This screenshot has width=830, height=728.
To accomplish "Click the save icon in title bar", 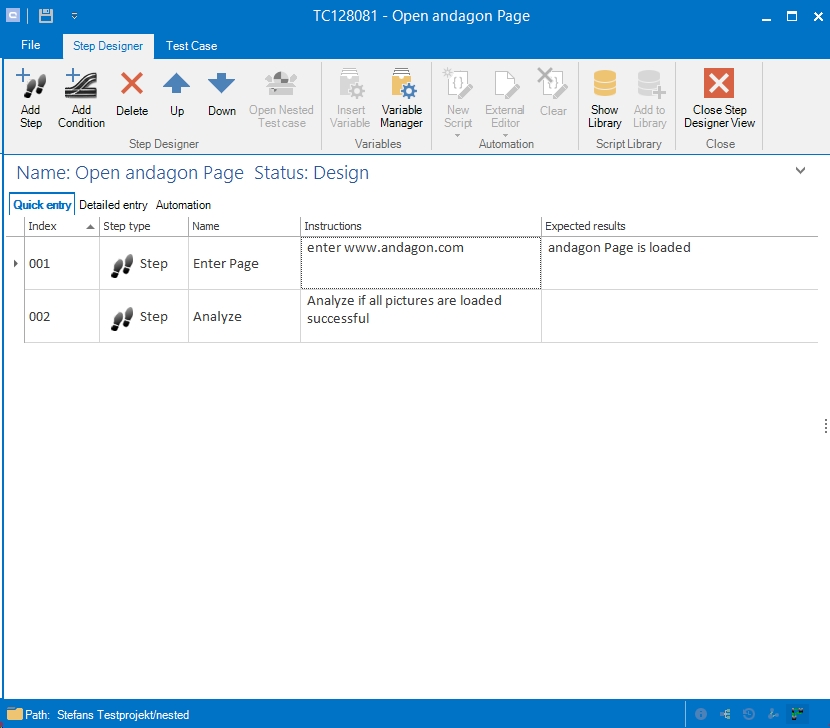I will tap(45, 16).
